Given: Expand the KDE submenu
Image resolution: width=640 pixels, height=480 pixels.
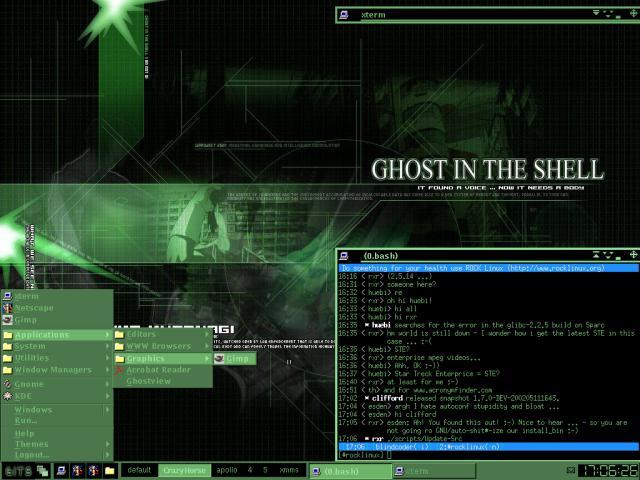Looking at the screenshot, I should [x=57, y=396].
